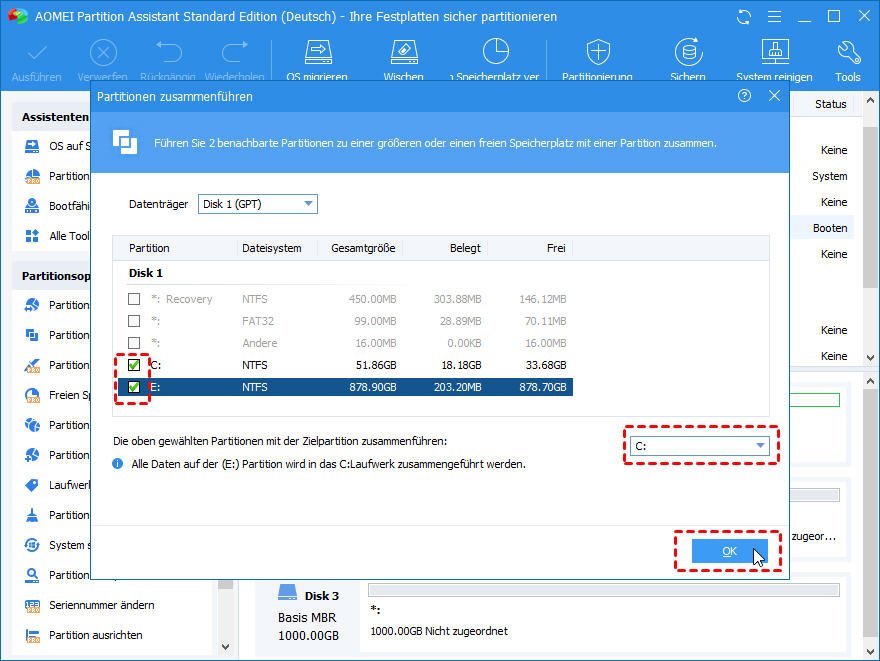Click Partition ausrichten in sidebar

point(96,635)
